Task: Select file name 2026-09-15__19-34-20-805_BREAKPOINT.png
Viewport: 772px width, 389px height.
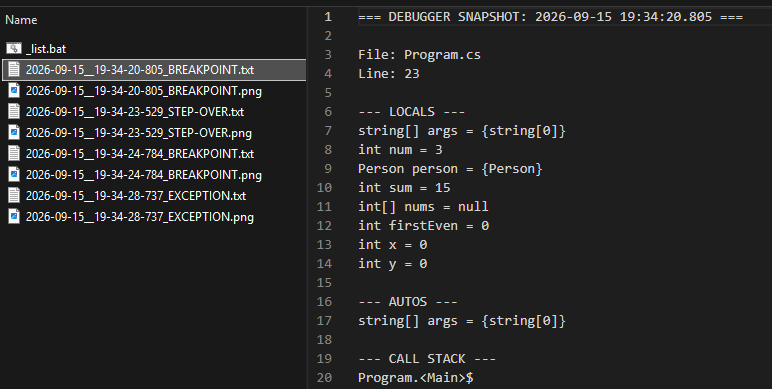Action: [144, 91]
